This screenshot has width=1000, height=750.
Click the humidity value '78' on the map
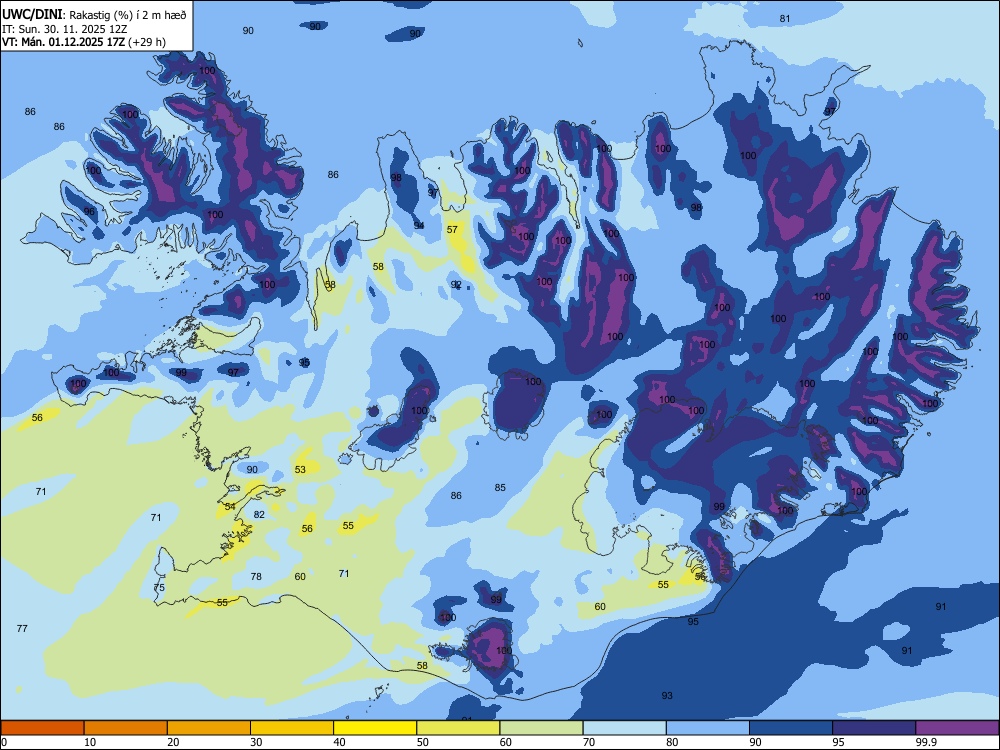(256, 577)
